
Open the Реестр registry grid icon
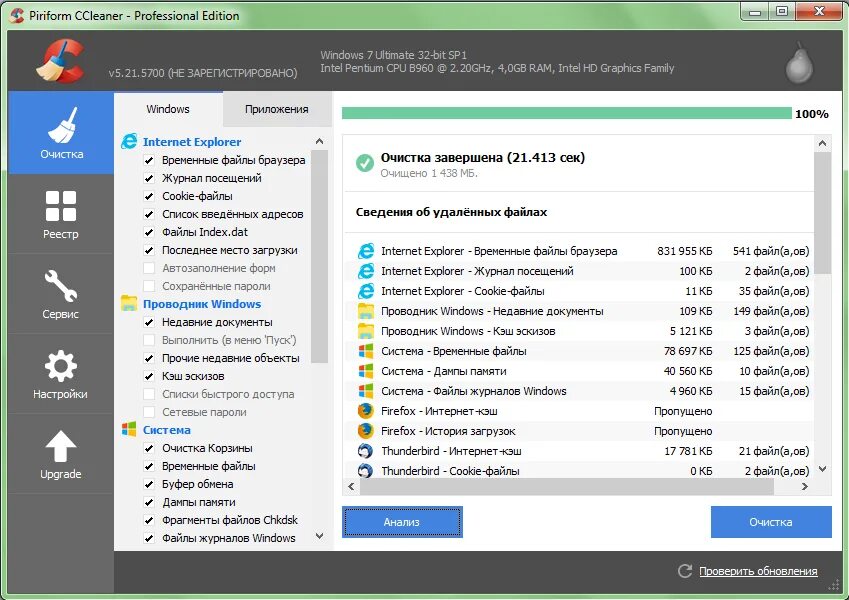click(61, 206)
